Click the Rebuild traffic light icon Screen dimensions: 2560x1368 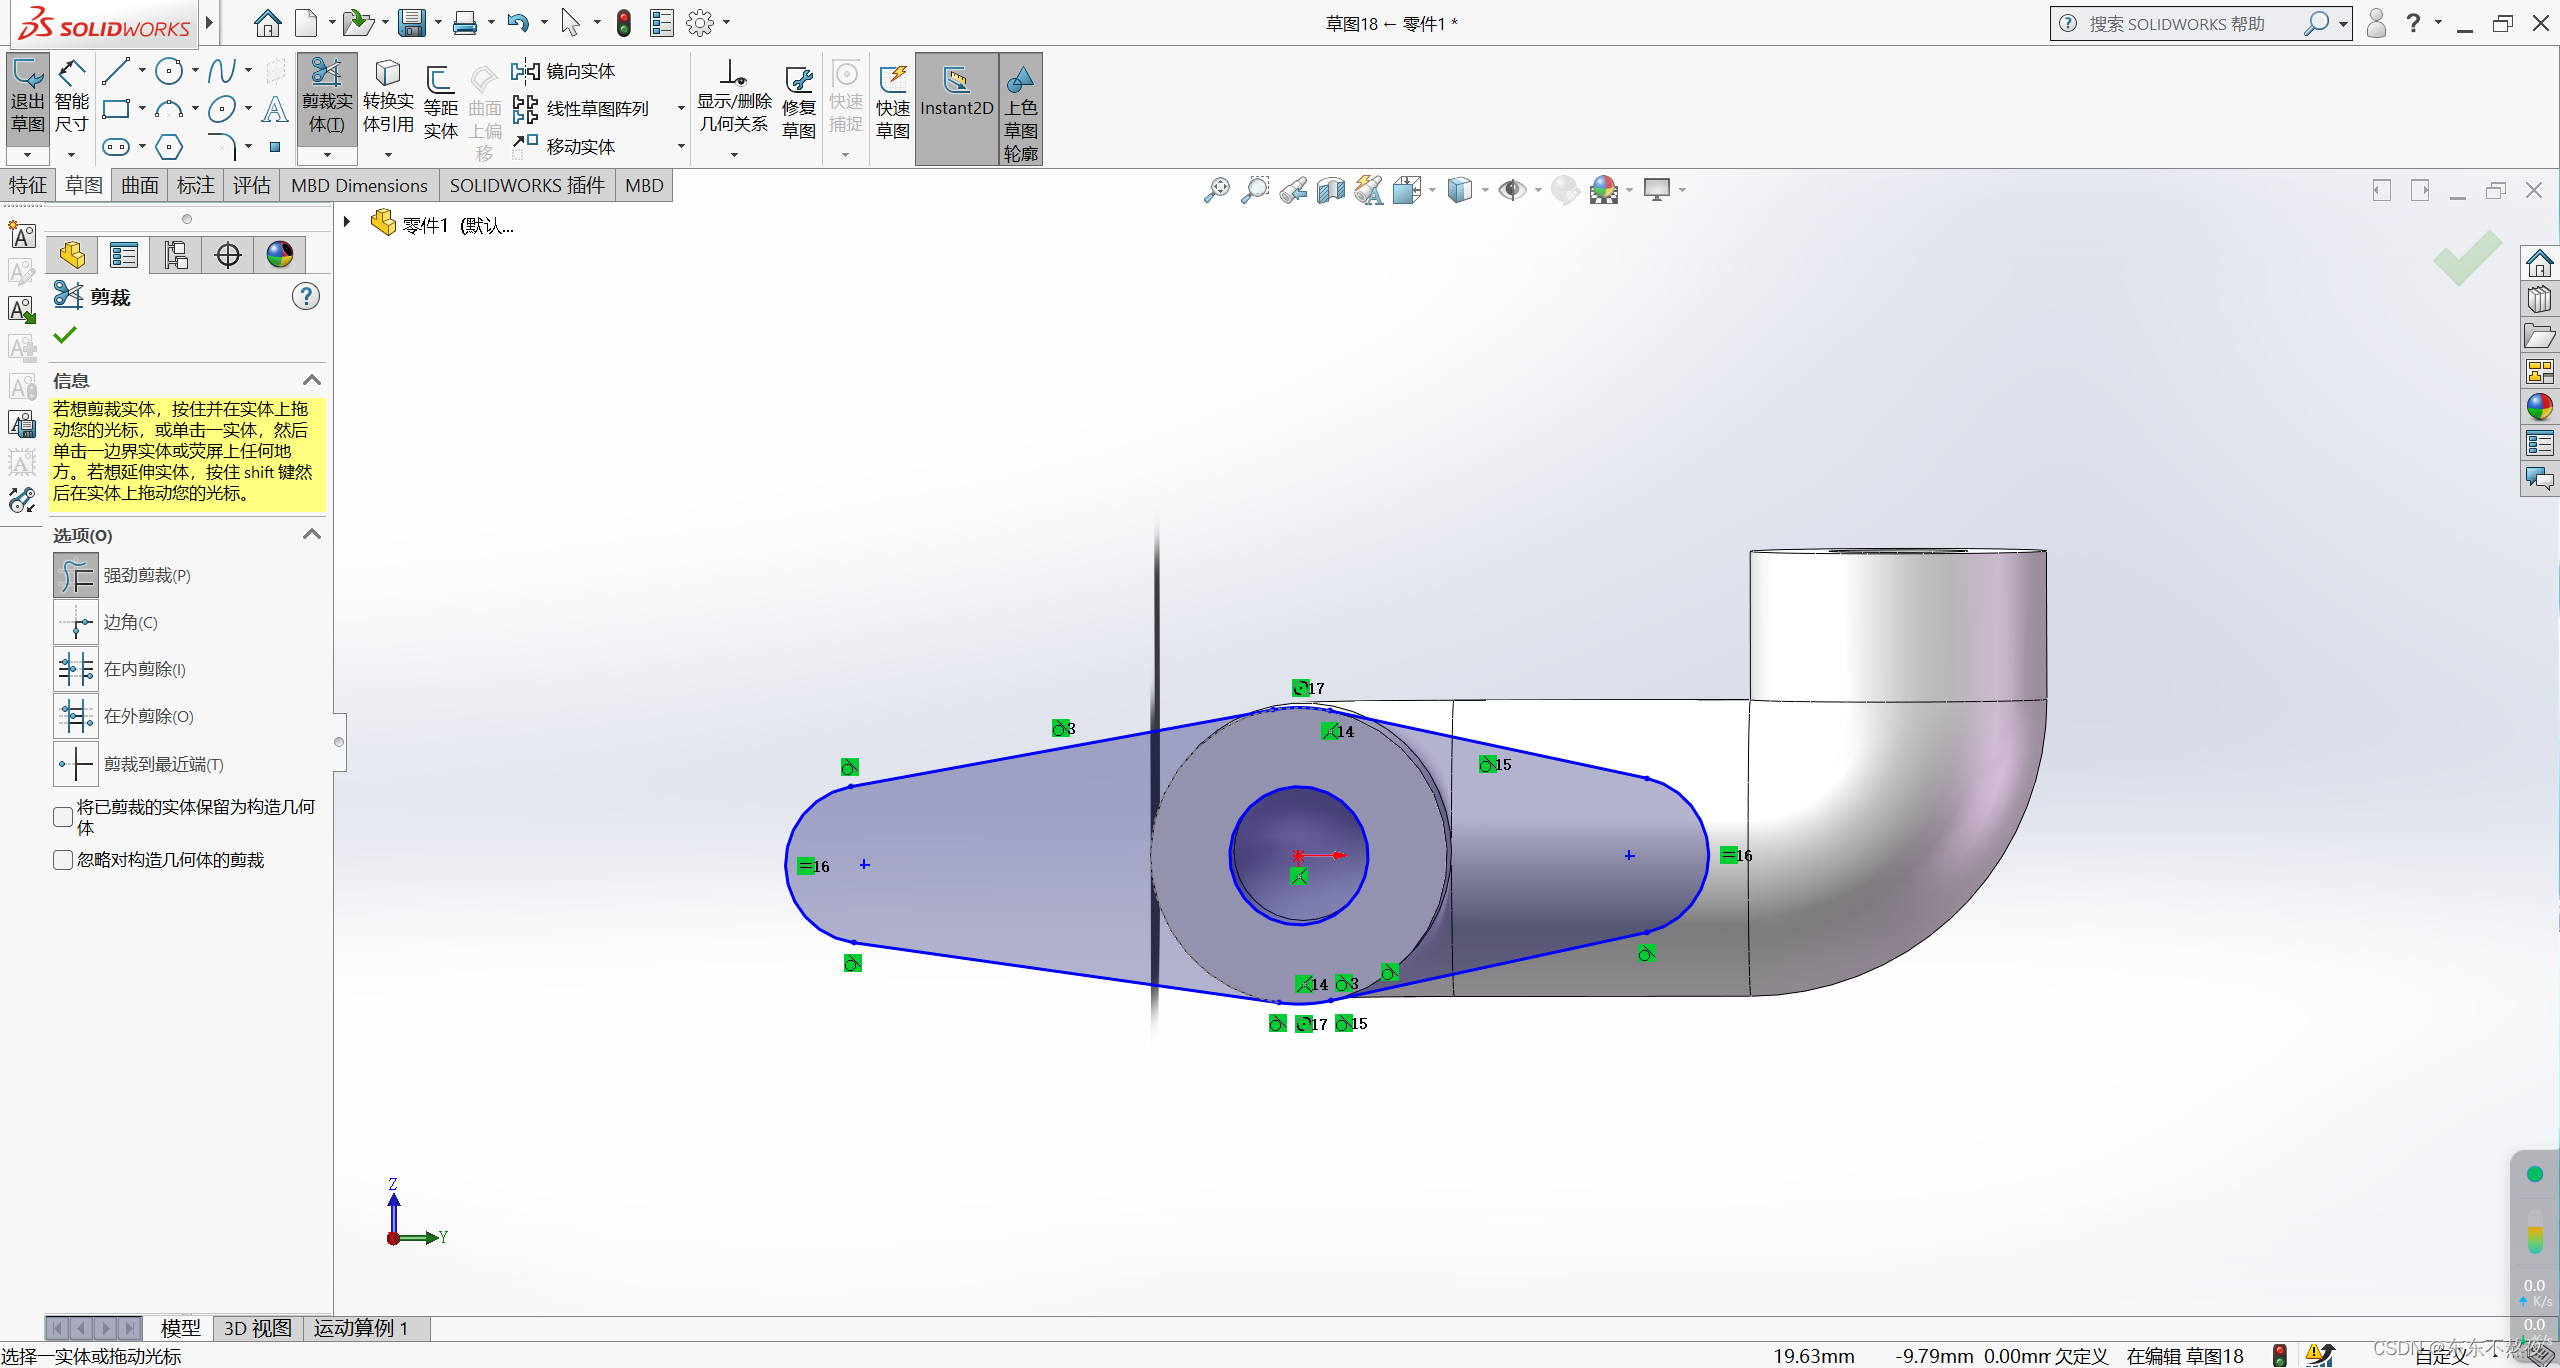pyautogui.click(x=624, y=23)
